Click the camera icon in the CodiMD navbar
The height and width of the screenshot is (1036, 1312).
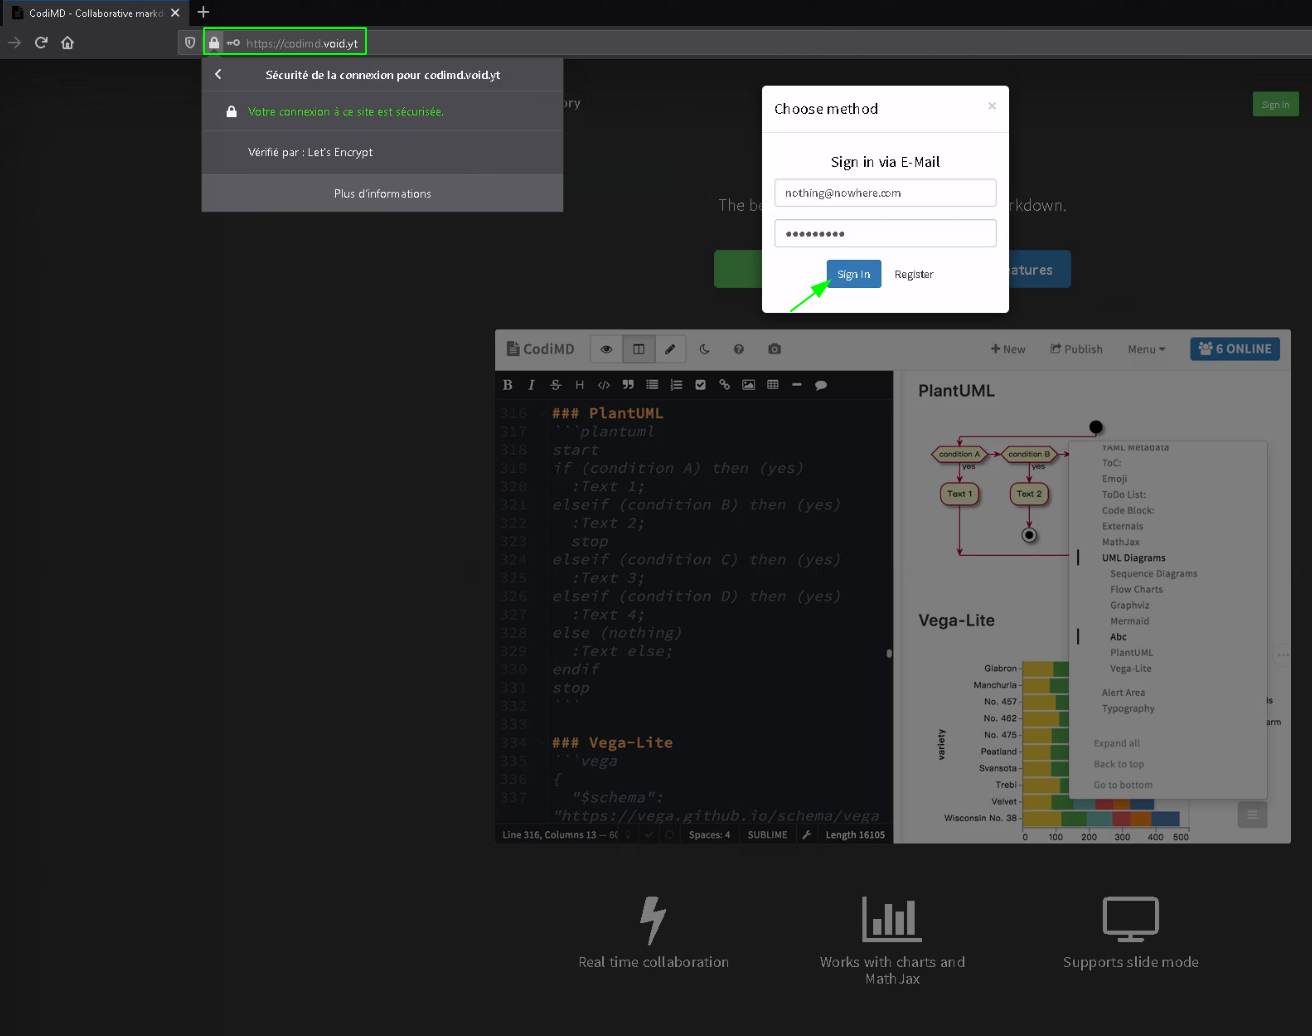[774, 349]
